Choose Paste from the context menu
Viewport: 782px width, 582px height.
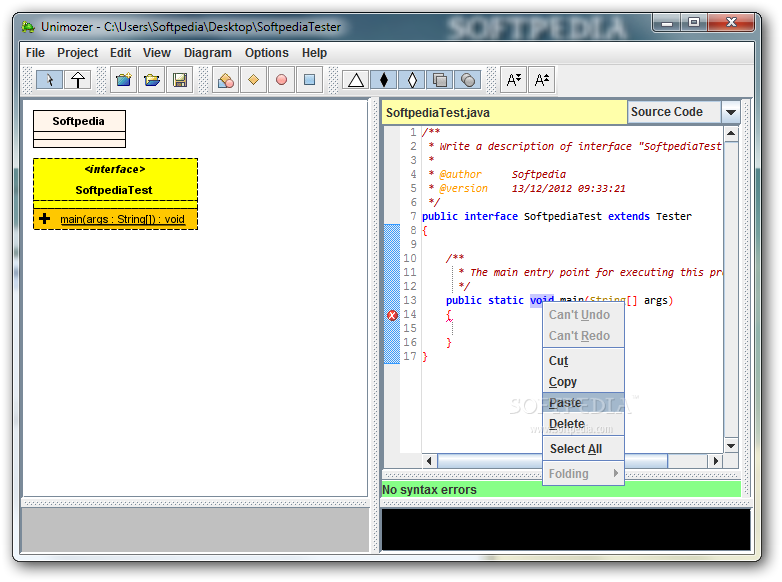click(565, 403)
